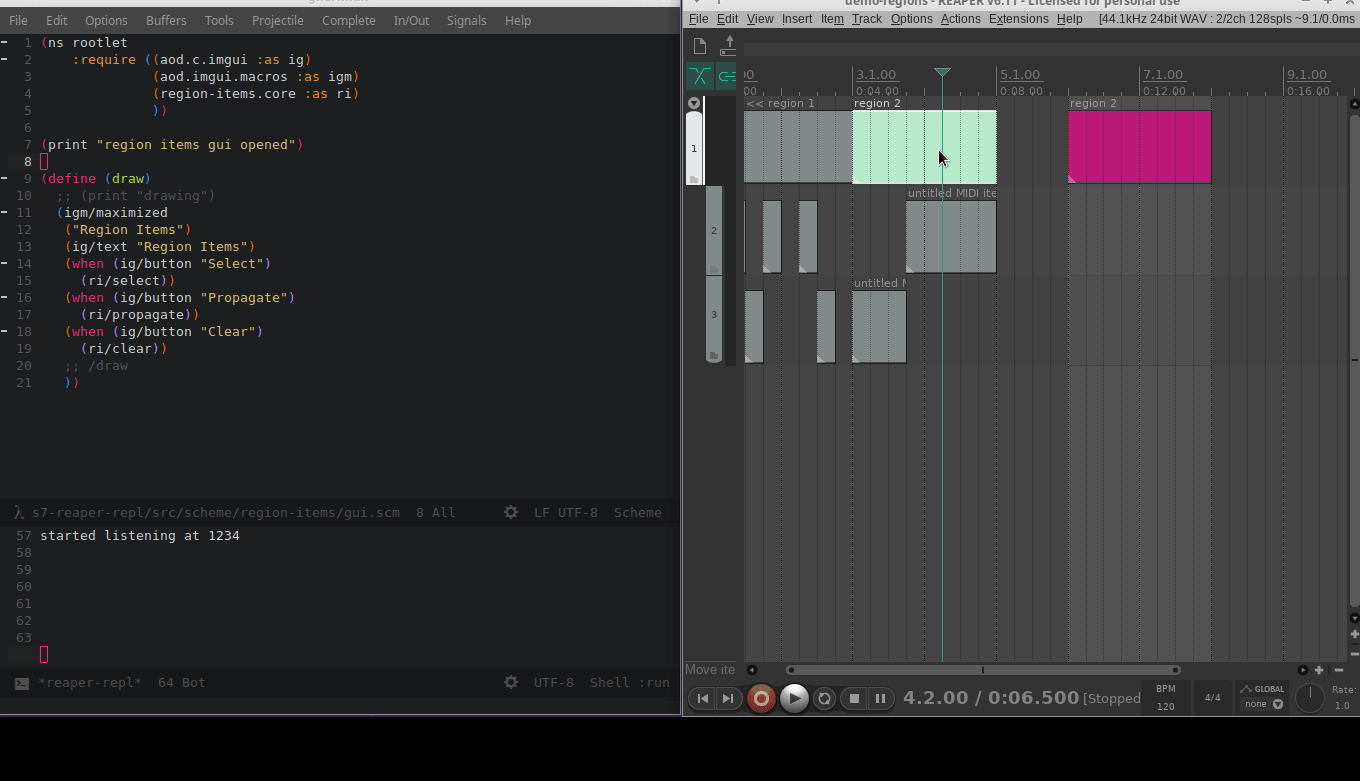Viewport: 1360px width, 781px height.
Task: Select track 1 in the track panel
Action: point(694,148)
